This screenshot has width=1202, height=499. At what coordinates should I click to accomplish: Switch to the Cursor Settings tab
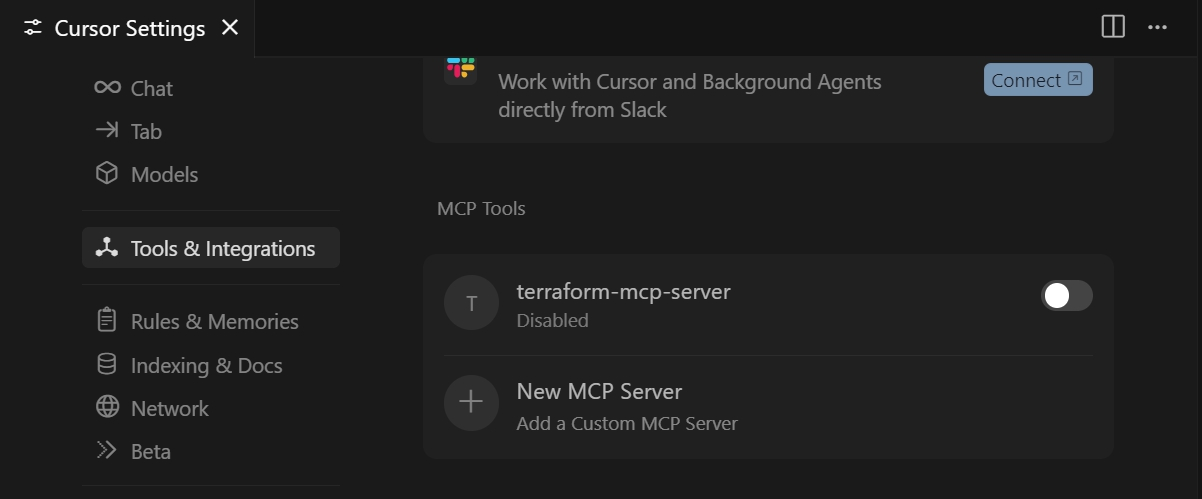129,28
